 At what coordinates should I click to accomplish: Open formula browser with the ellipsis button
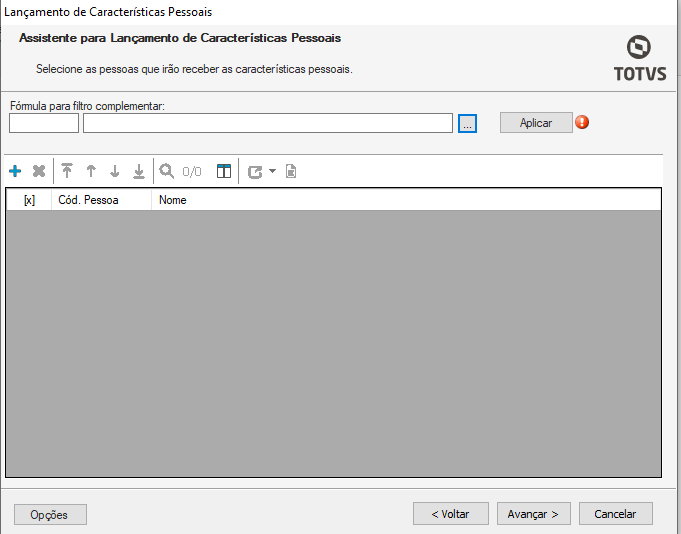(x=468, y=123)
